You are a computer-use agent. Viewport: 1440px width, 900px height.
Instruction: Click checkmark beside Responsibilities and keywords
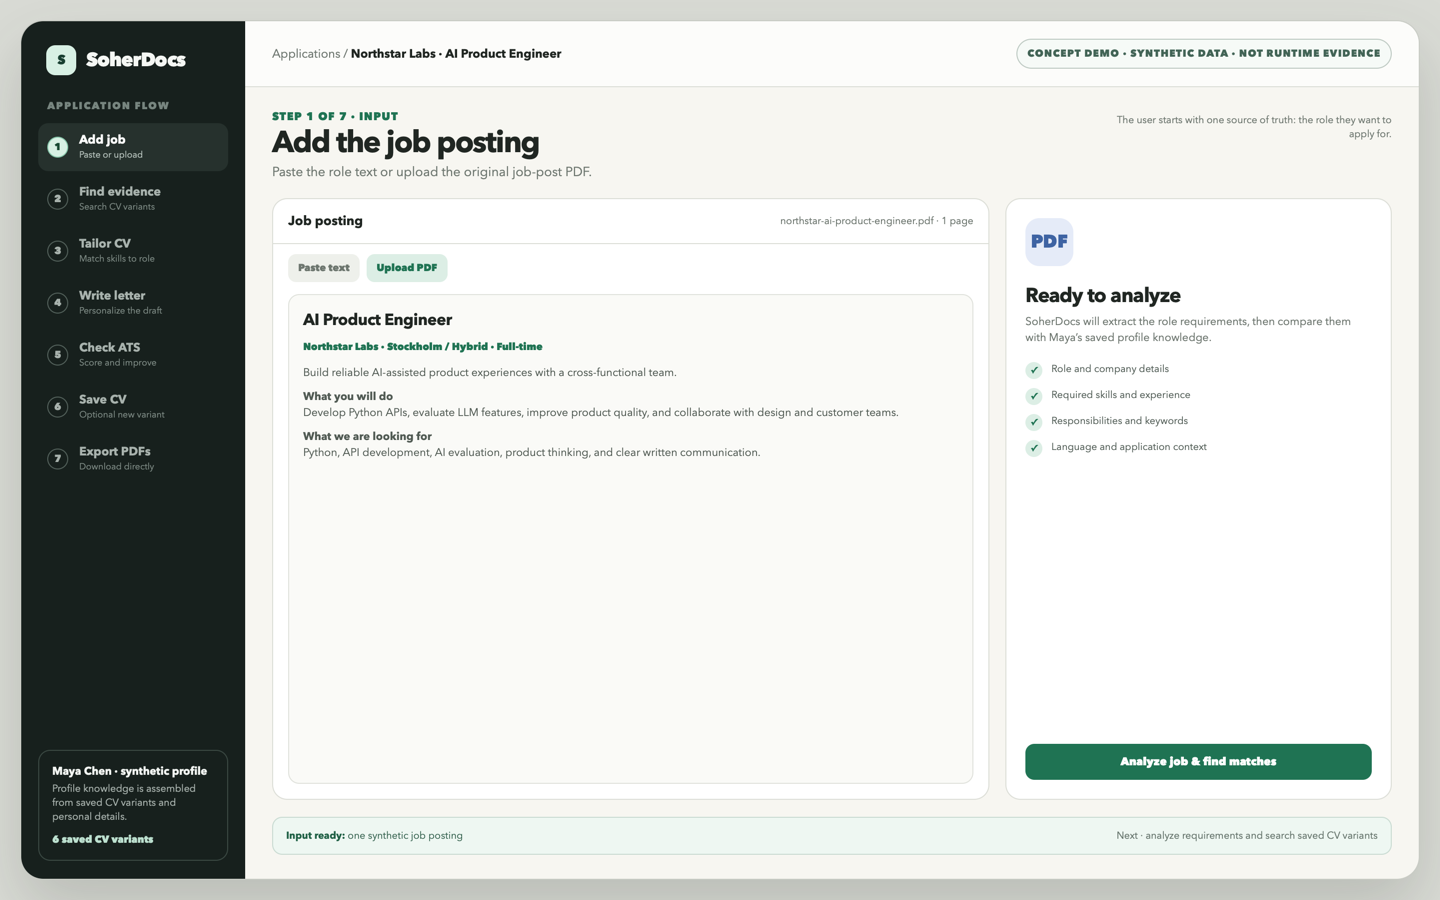pos(1034,422)
